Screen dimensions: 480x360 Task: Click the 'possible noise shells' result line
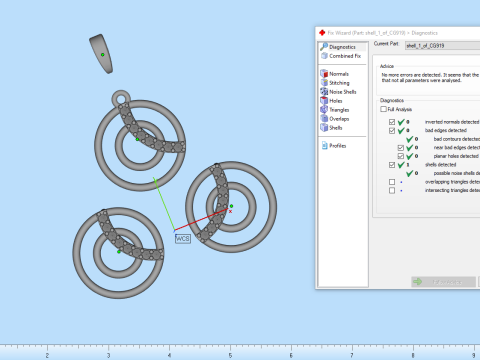pyautogui.click(x=456, y=173)
